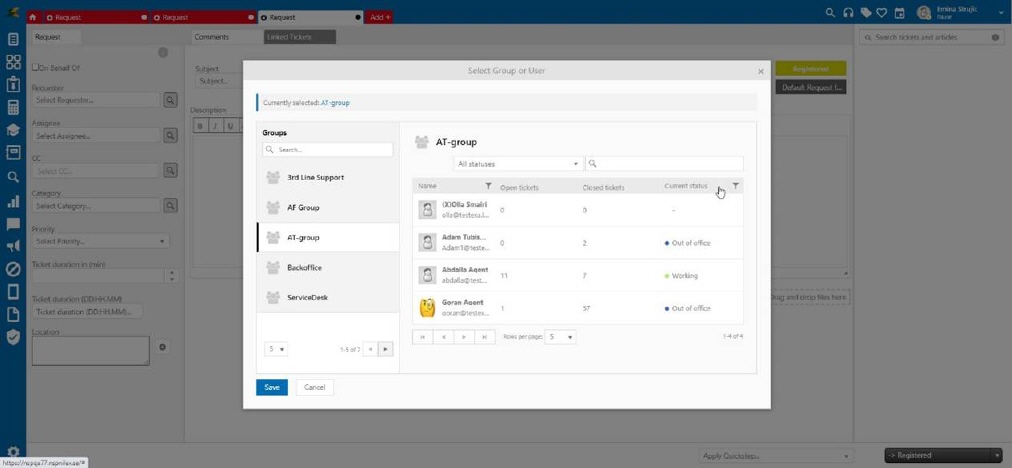
Task: Expand the All statuses dropdown
Action: coord(518,164)
